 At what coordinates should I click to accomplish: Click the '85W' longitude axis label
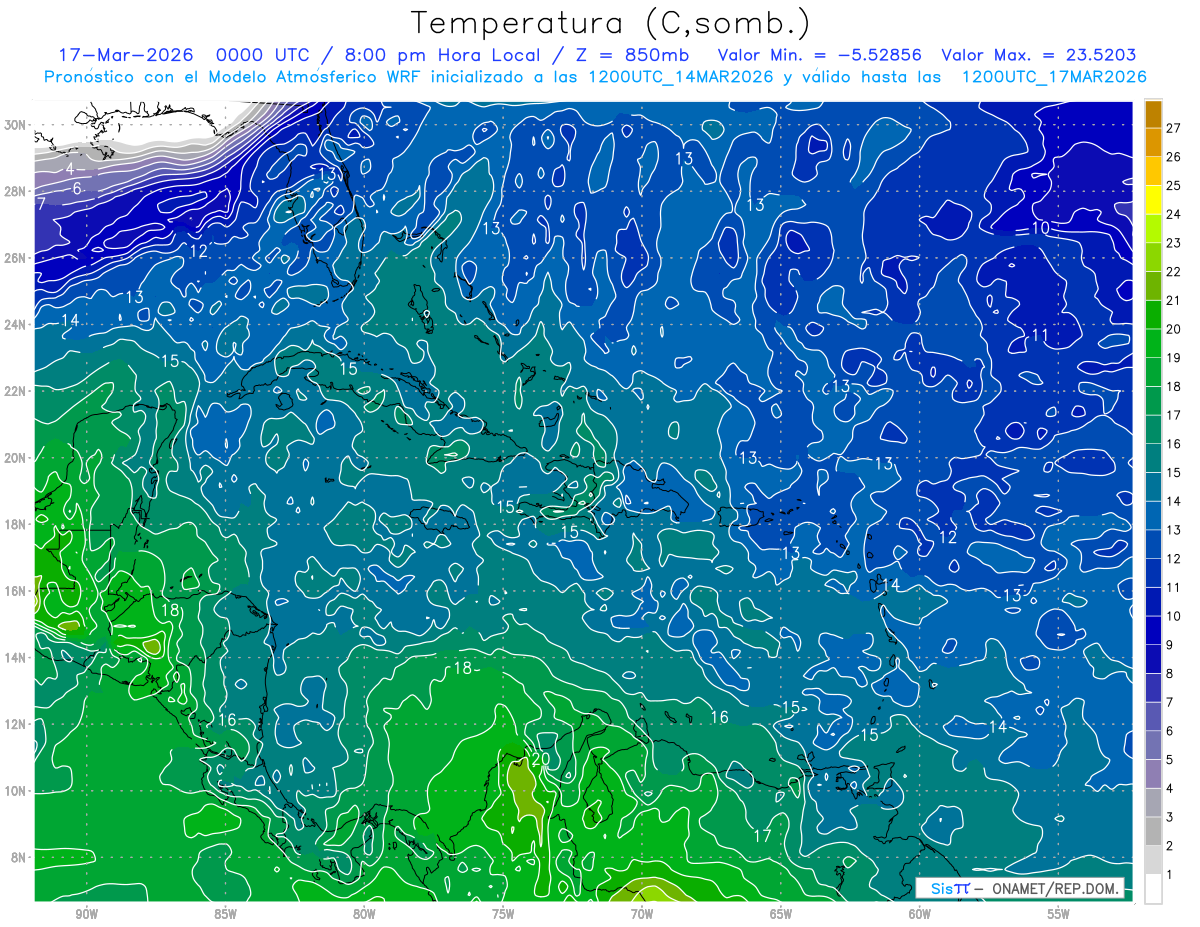coord(225,913)
